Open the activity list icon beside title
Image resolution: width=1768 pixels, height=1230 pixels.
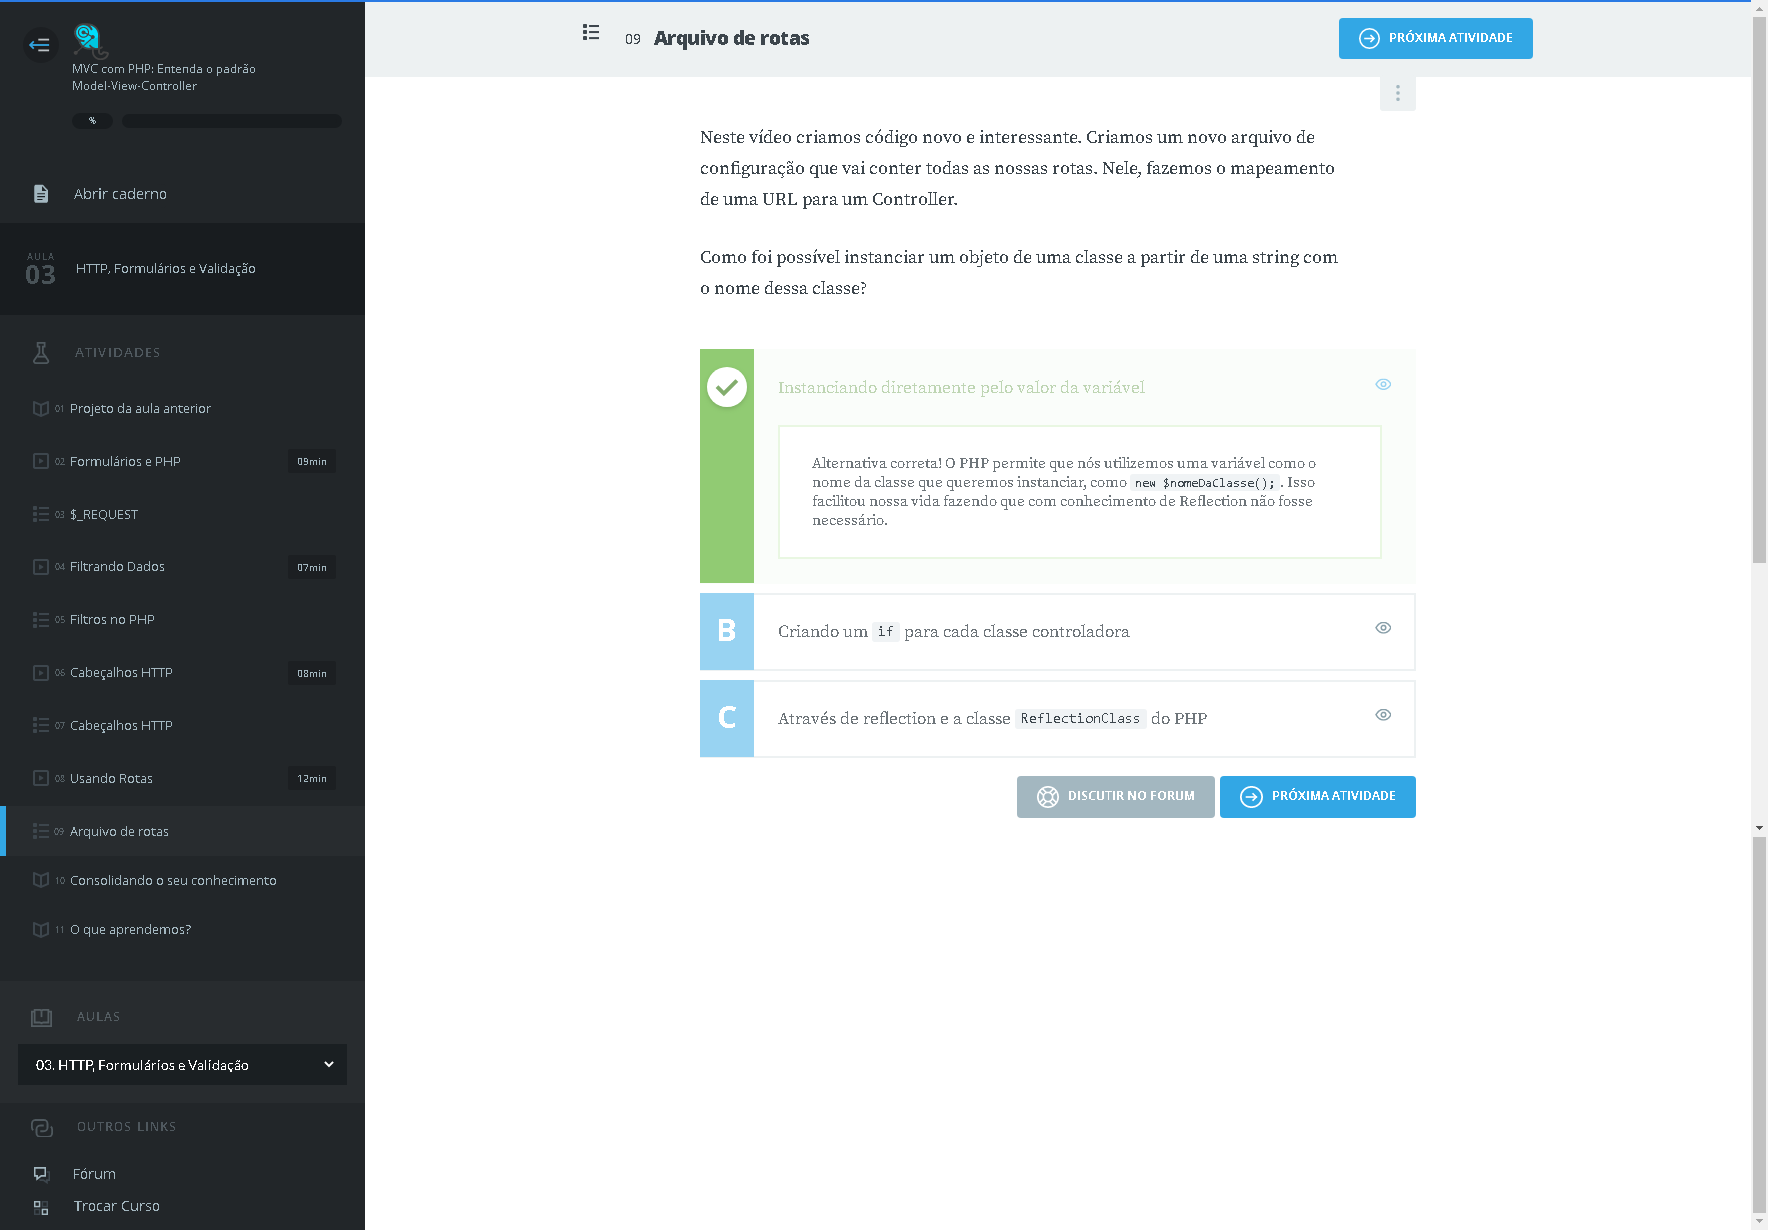(591, 33)
